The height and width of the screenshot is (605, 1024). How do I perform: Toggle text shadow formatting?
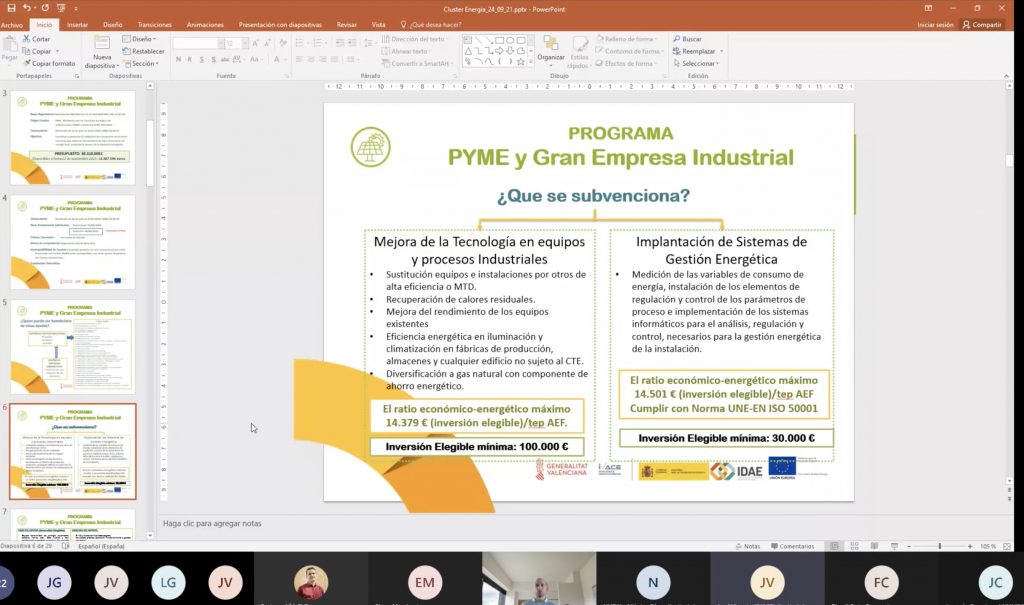[x=214, y=59]
